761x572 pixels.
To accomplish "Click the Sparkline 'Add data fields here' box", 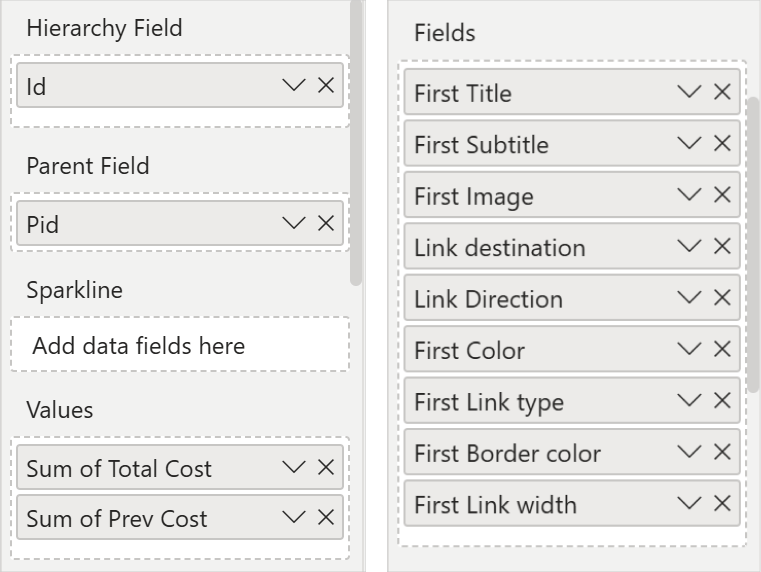I will pos(180,346).
